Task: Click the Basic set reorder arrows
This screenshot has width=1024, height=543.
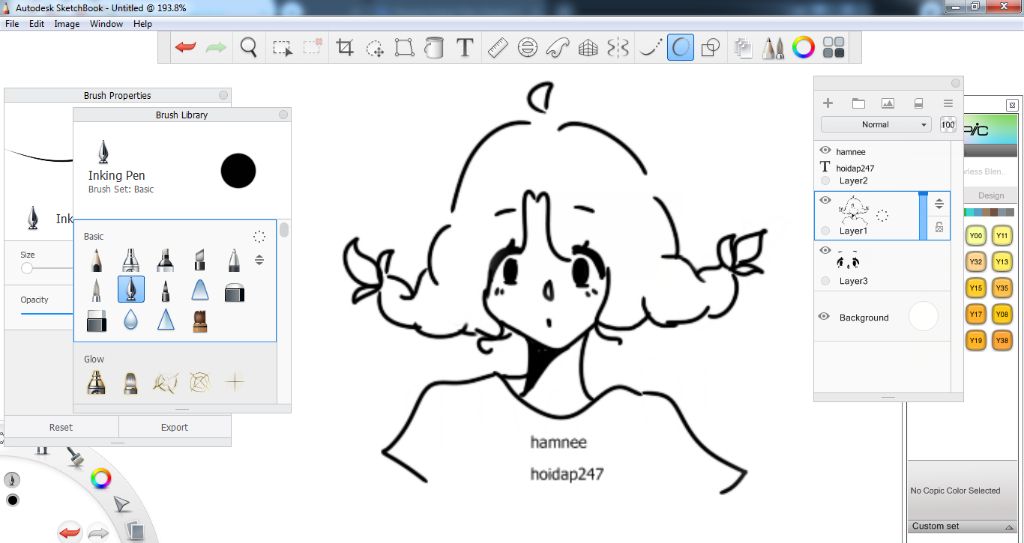Action: [x=259, y=260]
